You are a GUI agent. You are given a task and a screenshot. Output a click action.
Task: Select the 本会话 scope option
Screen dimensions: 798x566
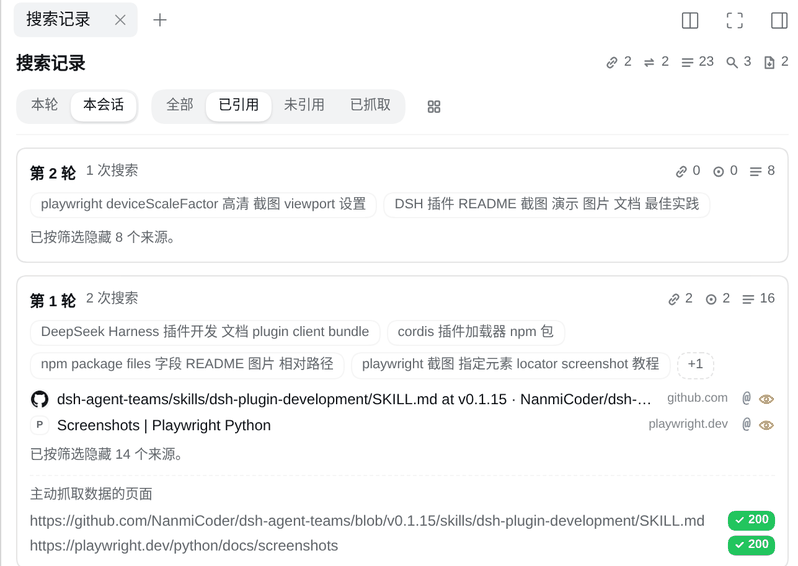103,105
